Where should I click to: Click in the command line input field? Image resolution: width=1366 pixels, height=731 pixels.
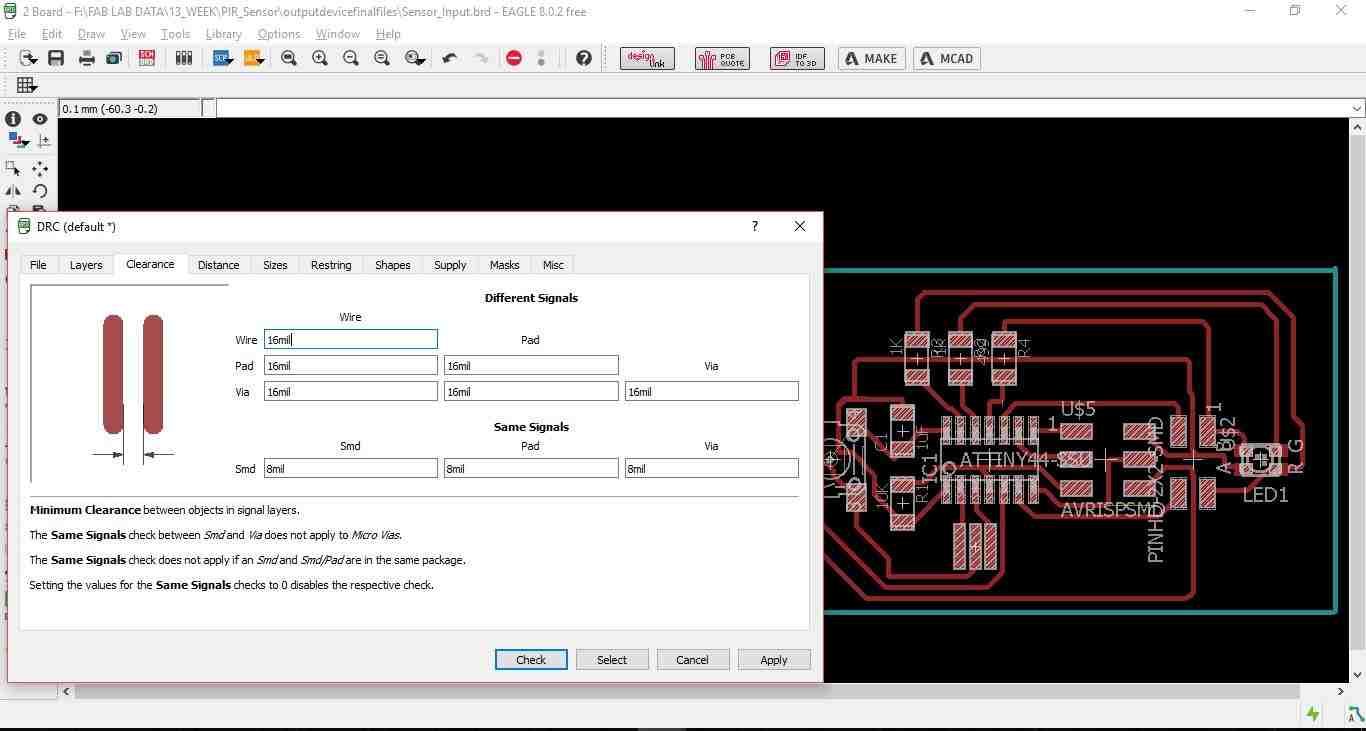pos(782,108)
